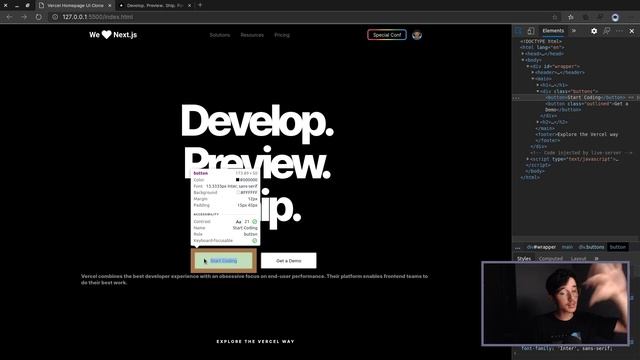
Task: Click the Vercel description paragraph
Action: [x=254, y=279]
